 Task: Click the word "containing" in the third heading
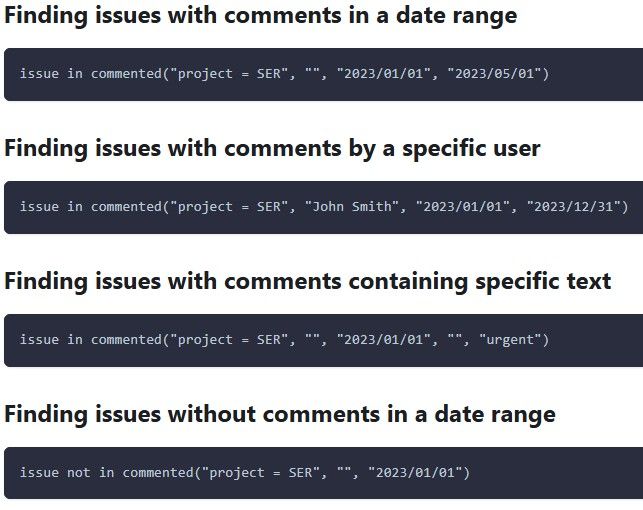(408, 282)
